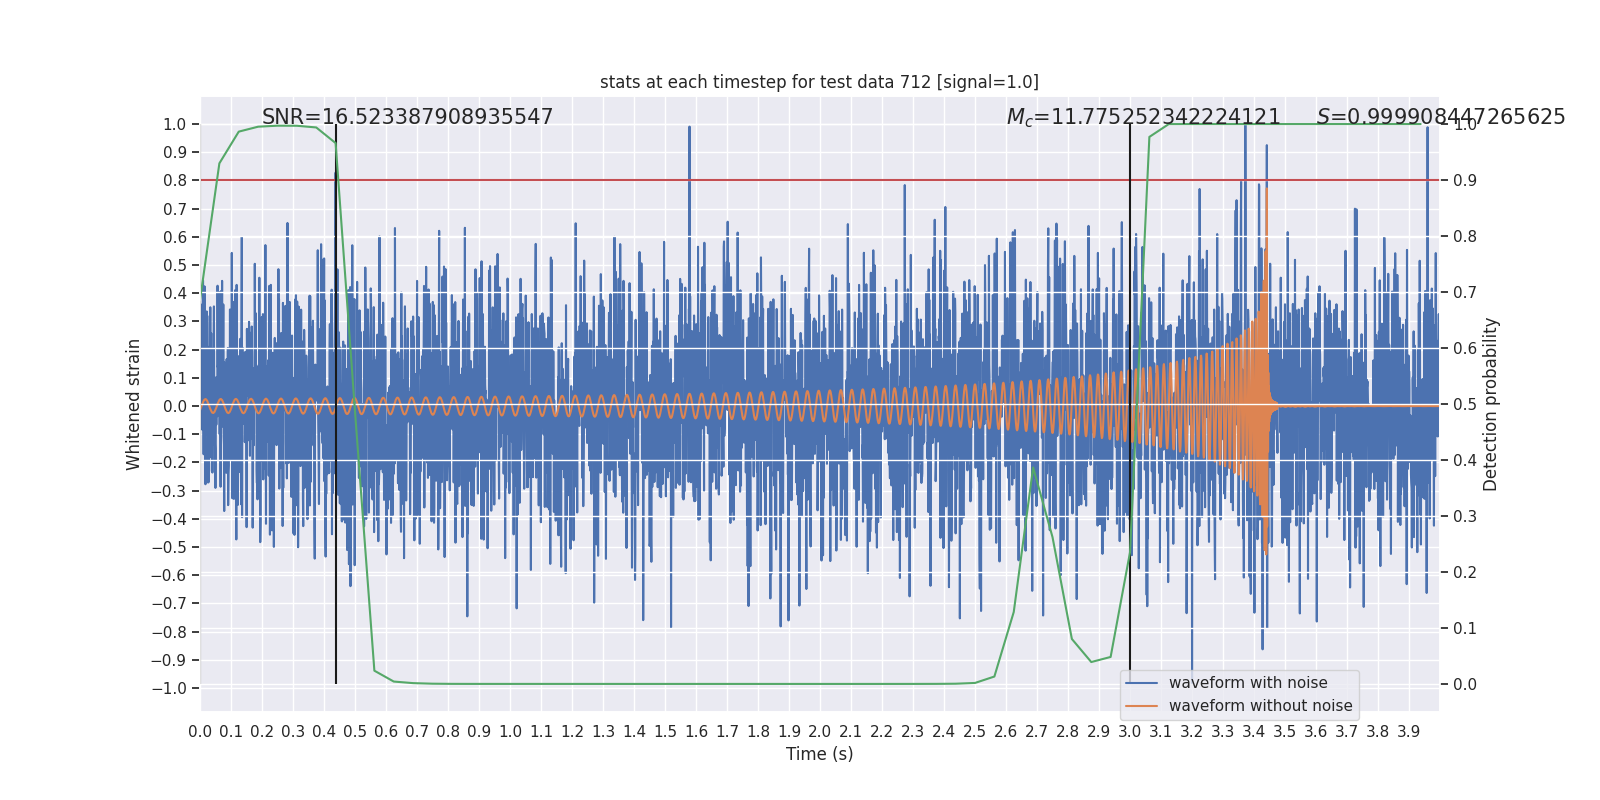This screenshot has width=1600, height=800.
Task: Select the 'waveform with noise' legend label
Action: point(1248,683)
